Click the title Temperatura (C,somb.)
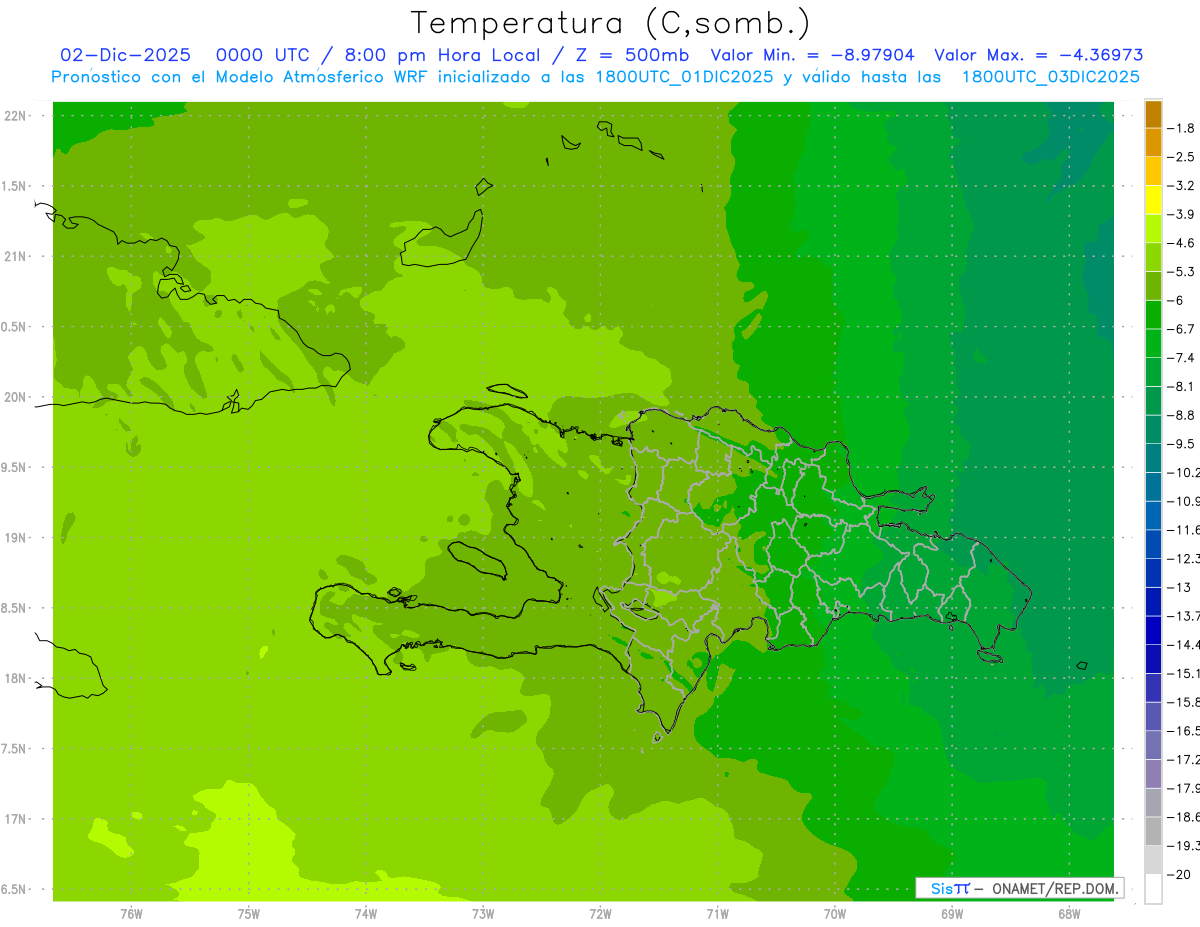 611,23
